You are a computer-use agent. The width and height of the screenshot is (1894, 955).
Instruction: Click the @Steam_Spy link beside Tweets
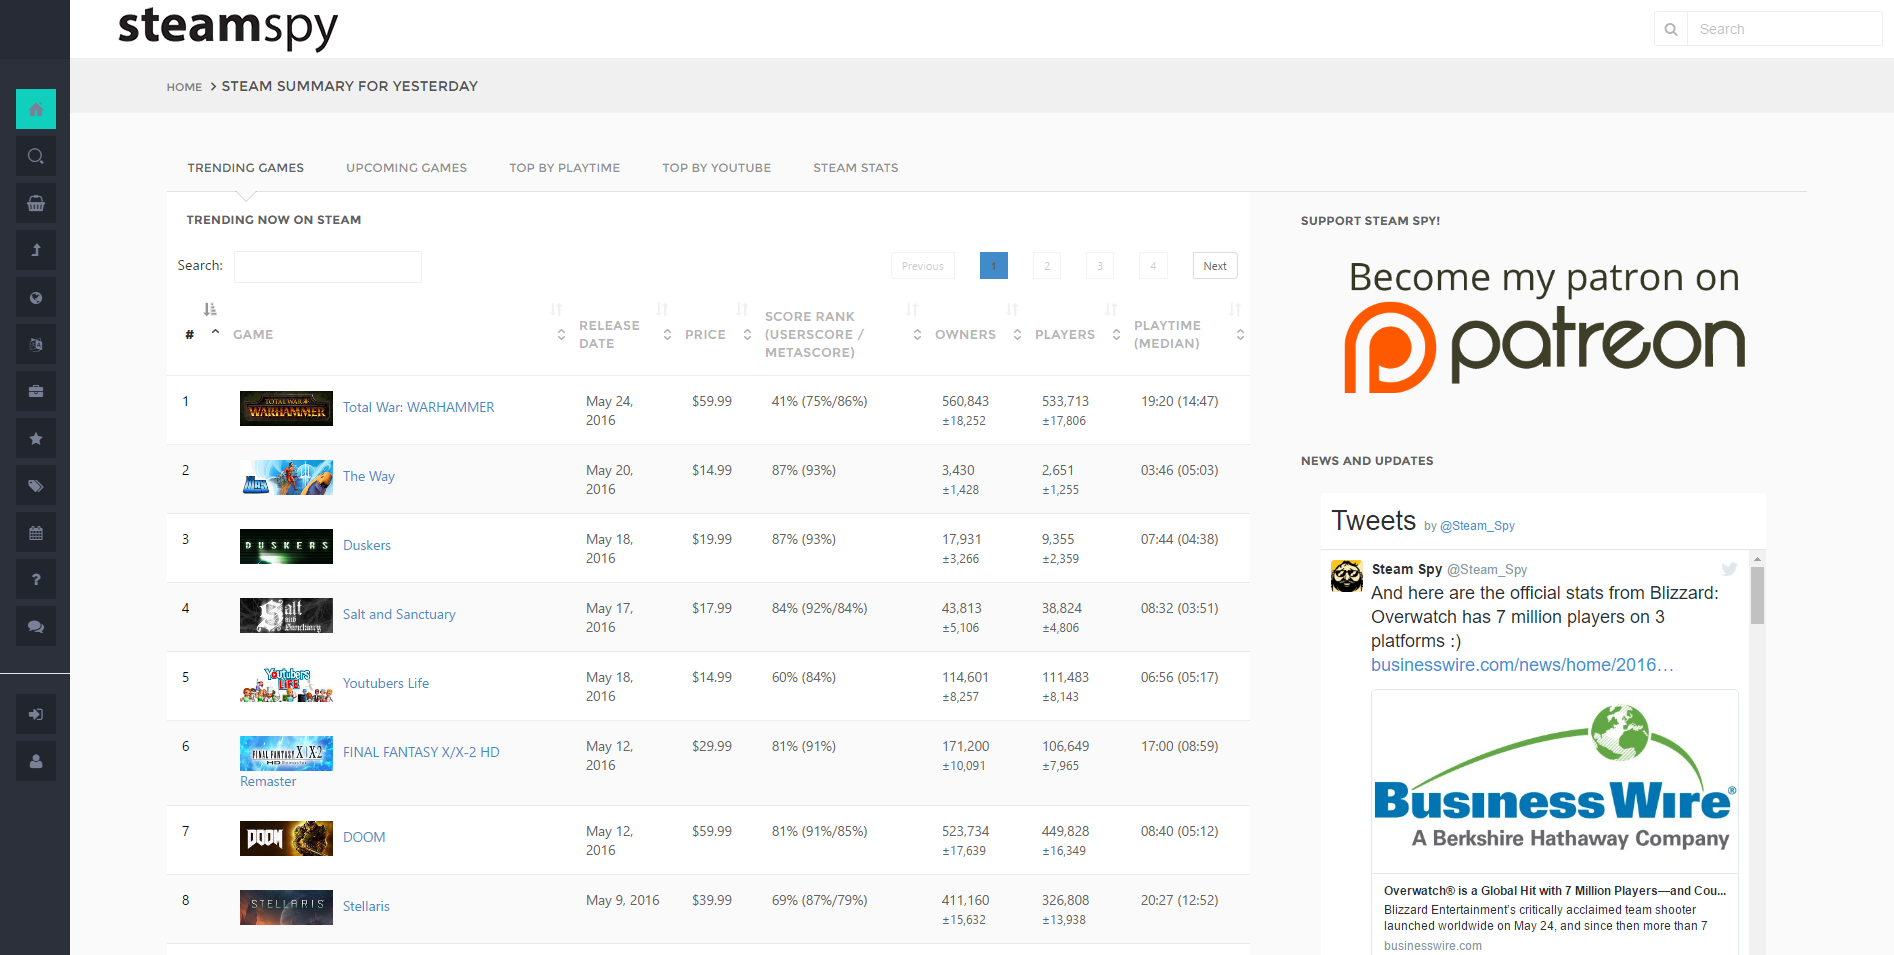[1477, 526]
